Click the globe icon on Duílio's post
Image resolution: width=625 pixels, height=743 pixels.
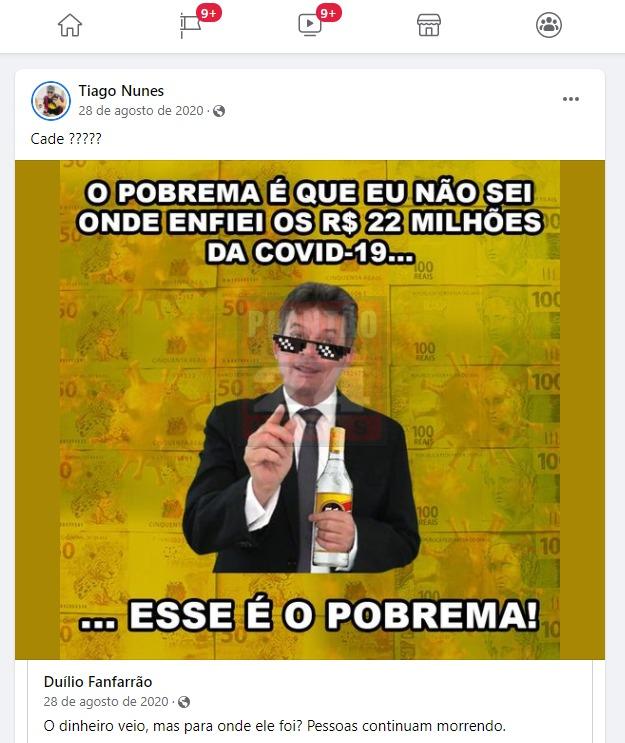(184, 702)
